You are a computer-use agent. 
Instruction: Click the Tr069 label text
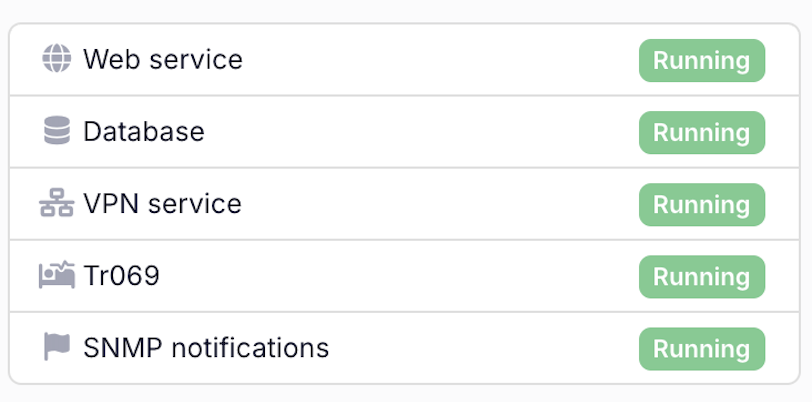pyautogui.click(x=121, y=275)
